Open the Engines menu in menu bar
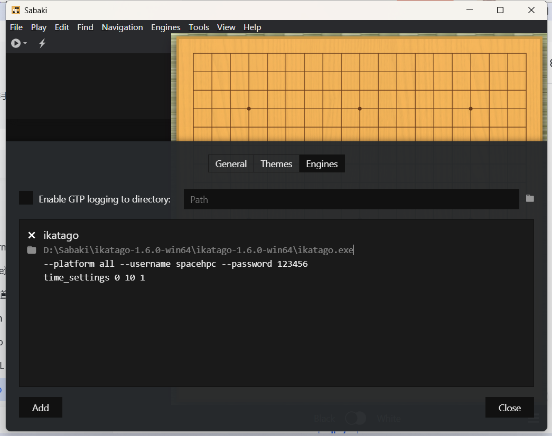Viewport: 552px width, 436px height. (165, 27)
